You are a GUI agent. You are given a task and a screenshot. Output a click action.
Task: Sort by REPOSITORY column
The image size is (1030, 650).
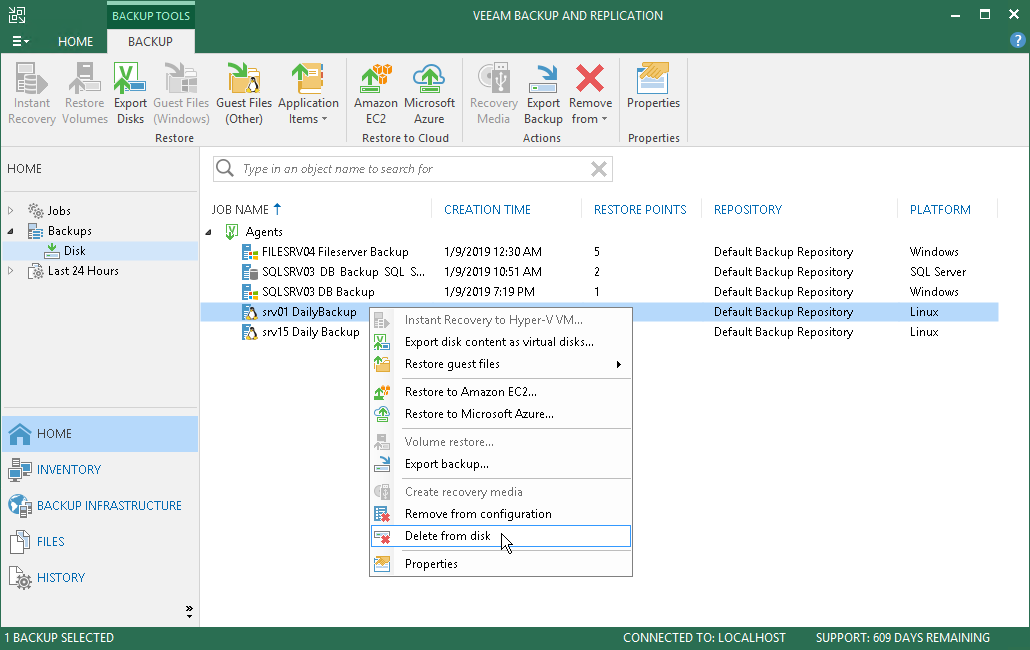(748, 209)
